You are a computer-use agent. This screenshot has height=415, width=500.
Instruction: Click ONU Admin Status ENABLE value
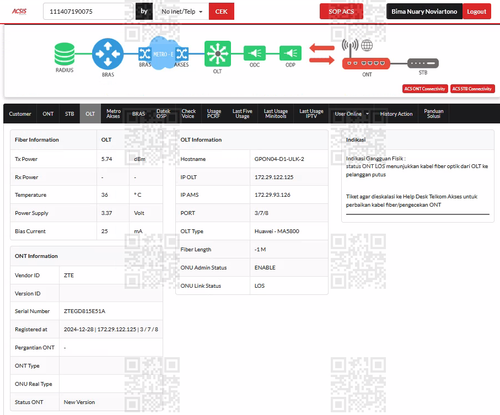265,268
